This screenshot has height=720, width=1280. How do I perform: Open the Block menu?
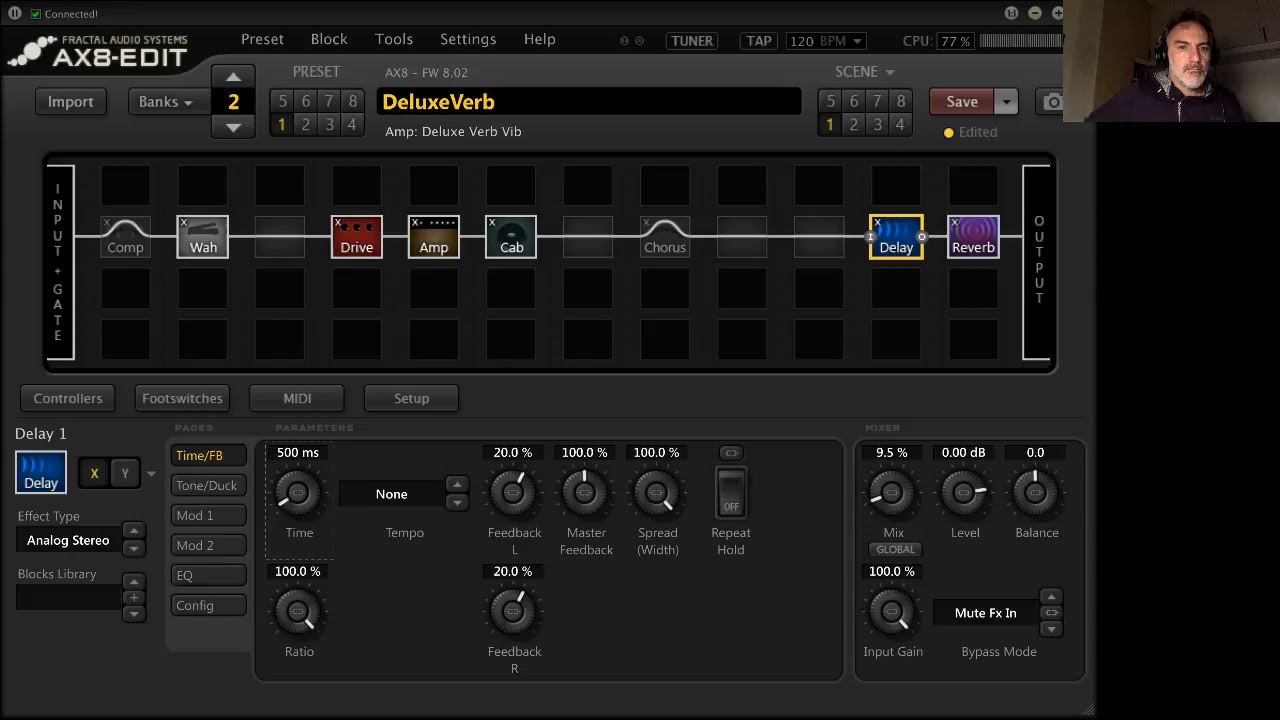click(329, 39)
